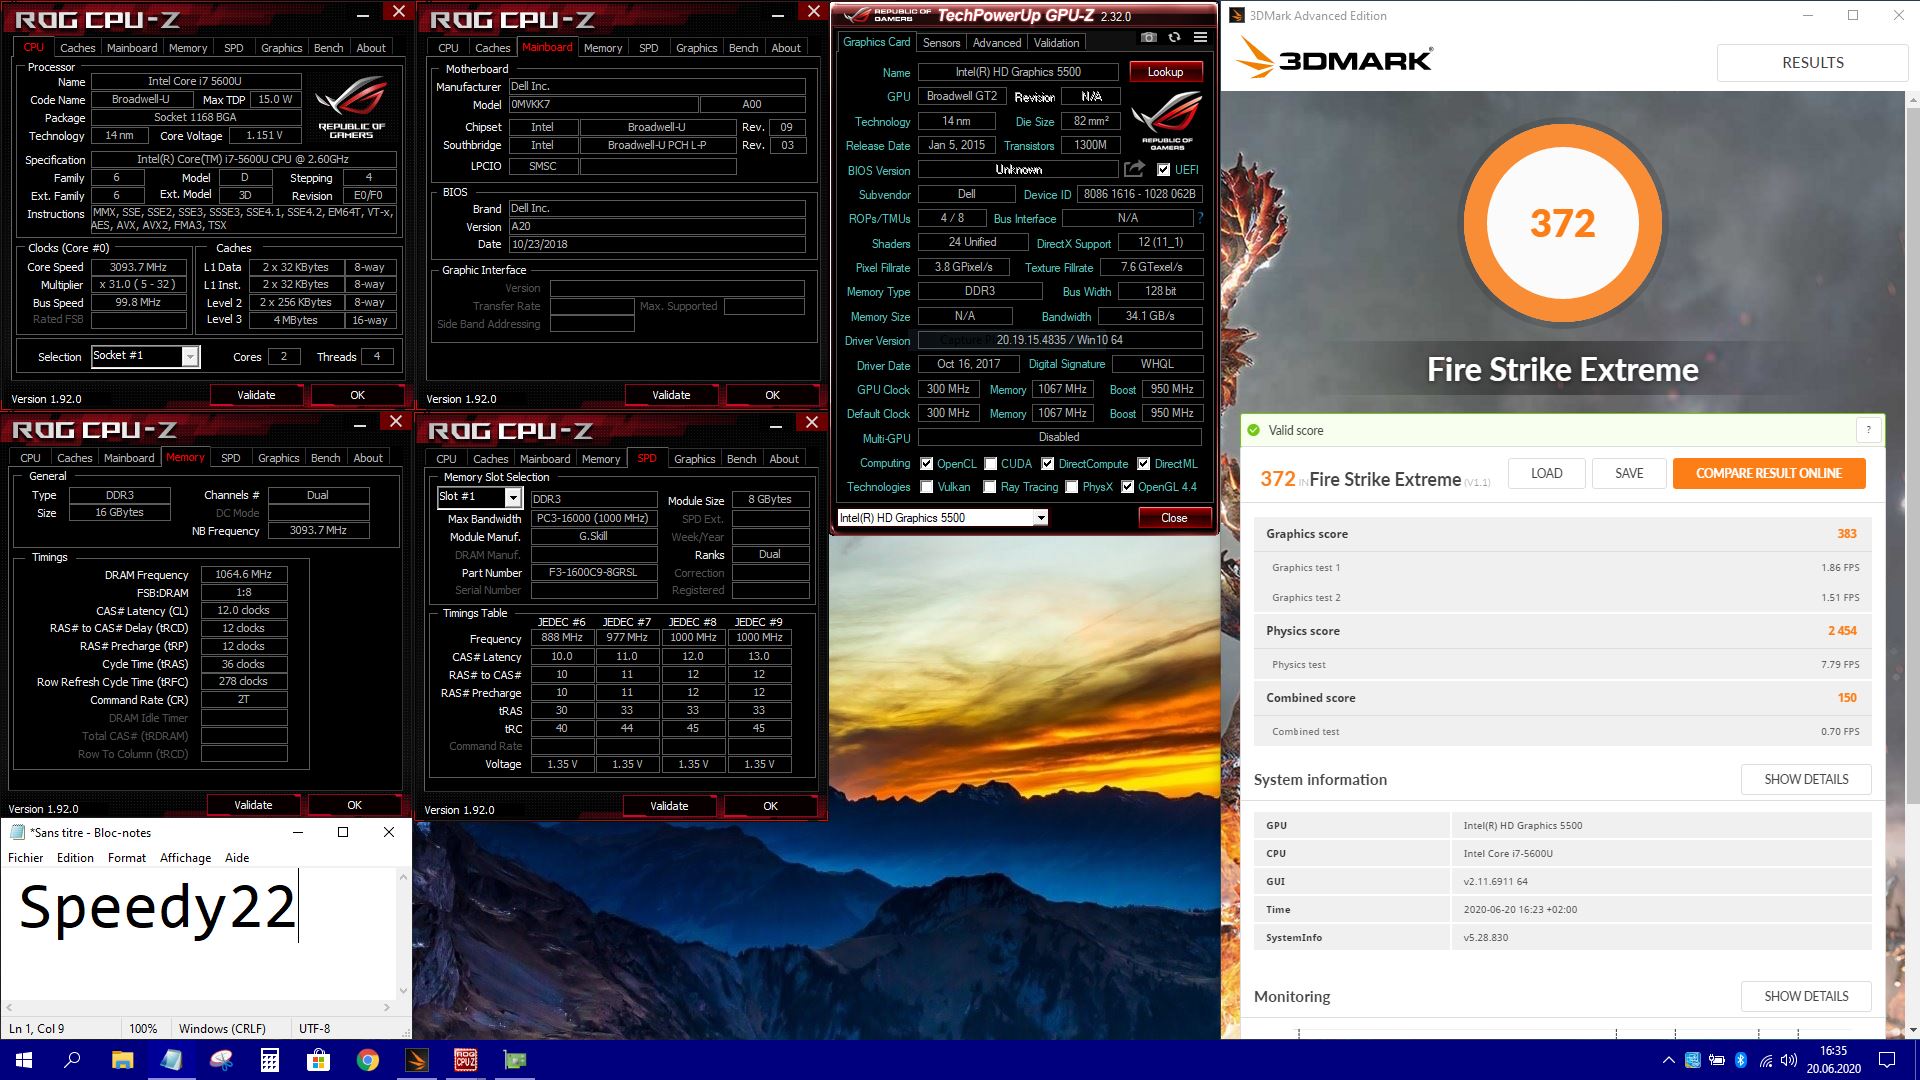Toggle the Ray Tracing checkbox
This screenshot has height=1080, width=1920.
[x=989, y=487]
